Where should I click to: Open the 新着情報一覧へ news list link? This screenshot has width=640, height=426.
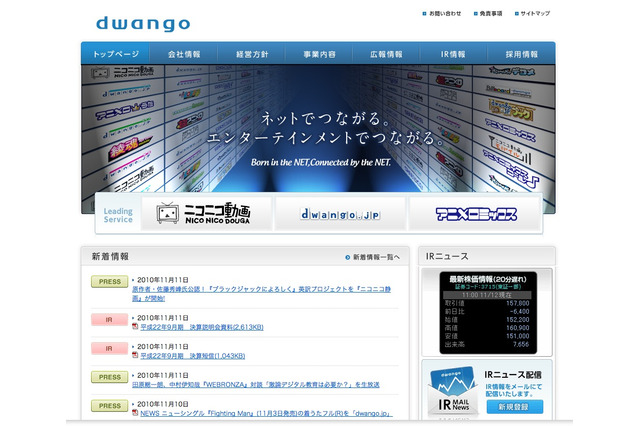(x=376, y=257)
